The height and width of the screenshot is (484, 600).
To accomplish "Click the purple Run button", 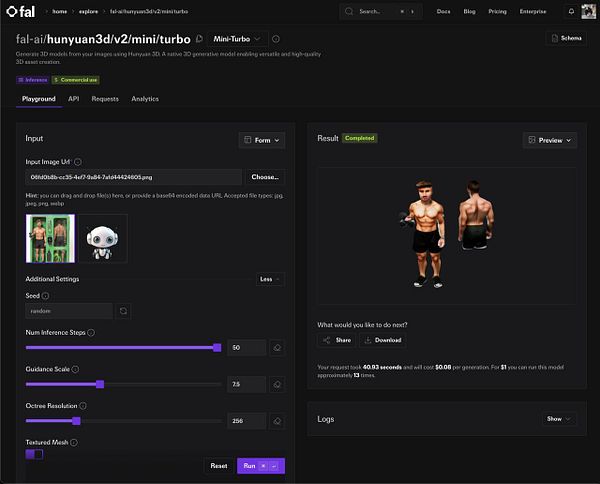I will (x=261, y=466).
